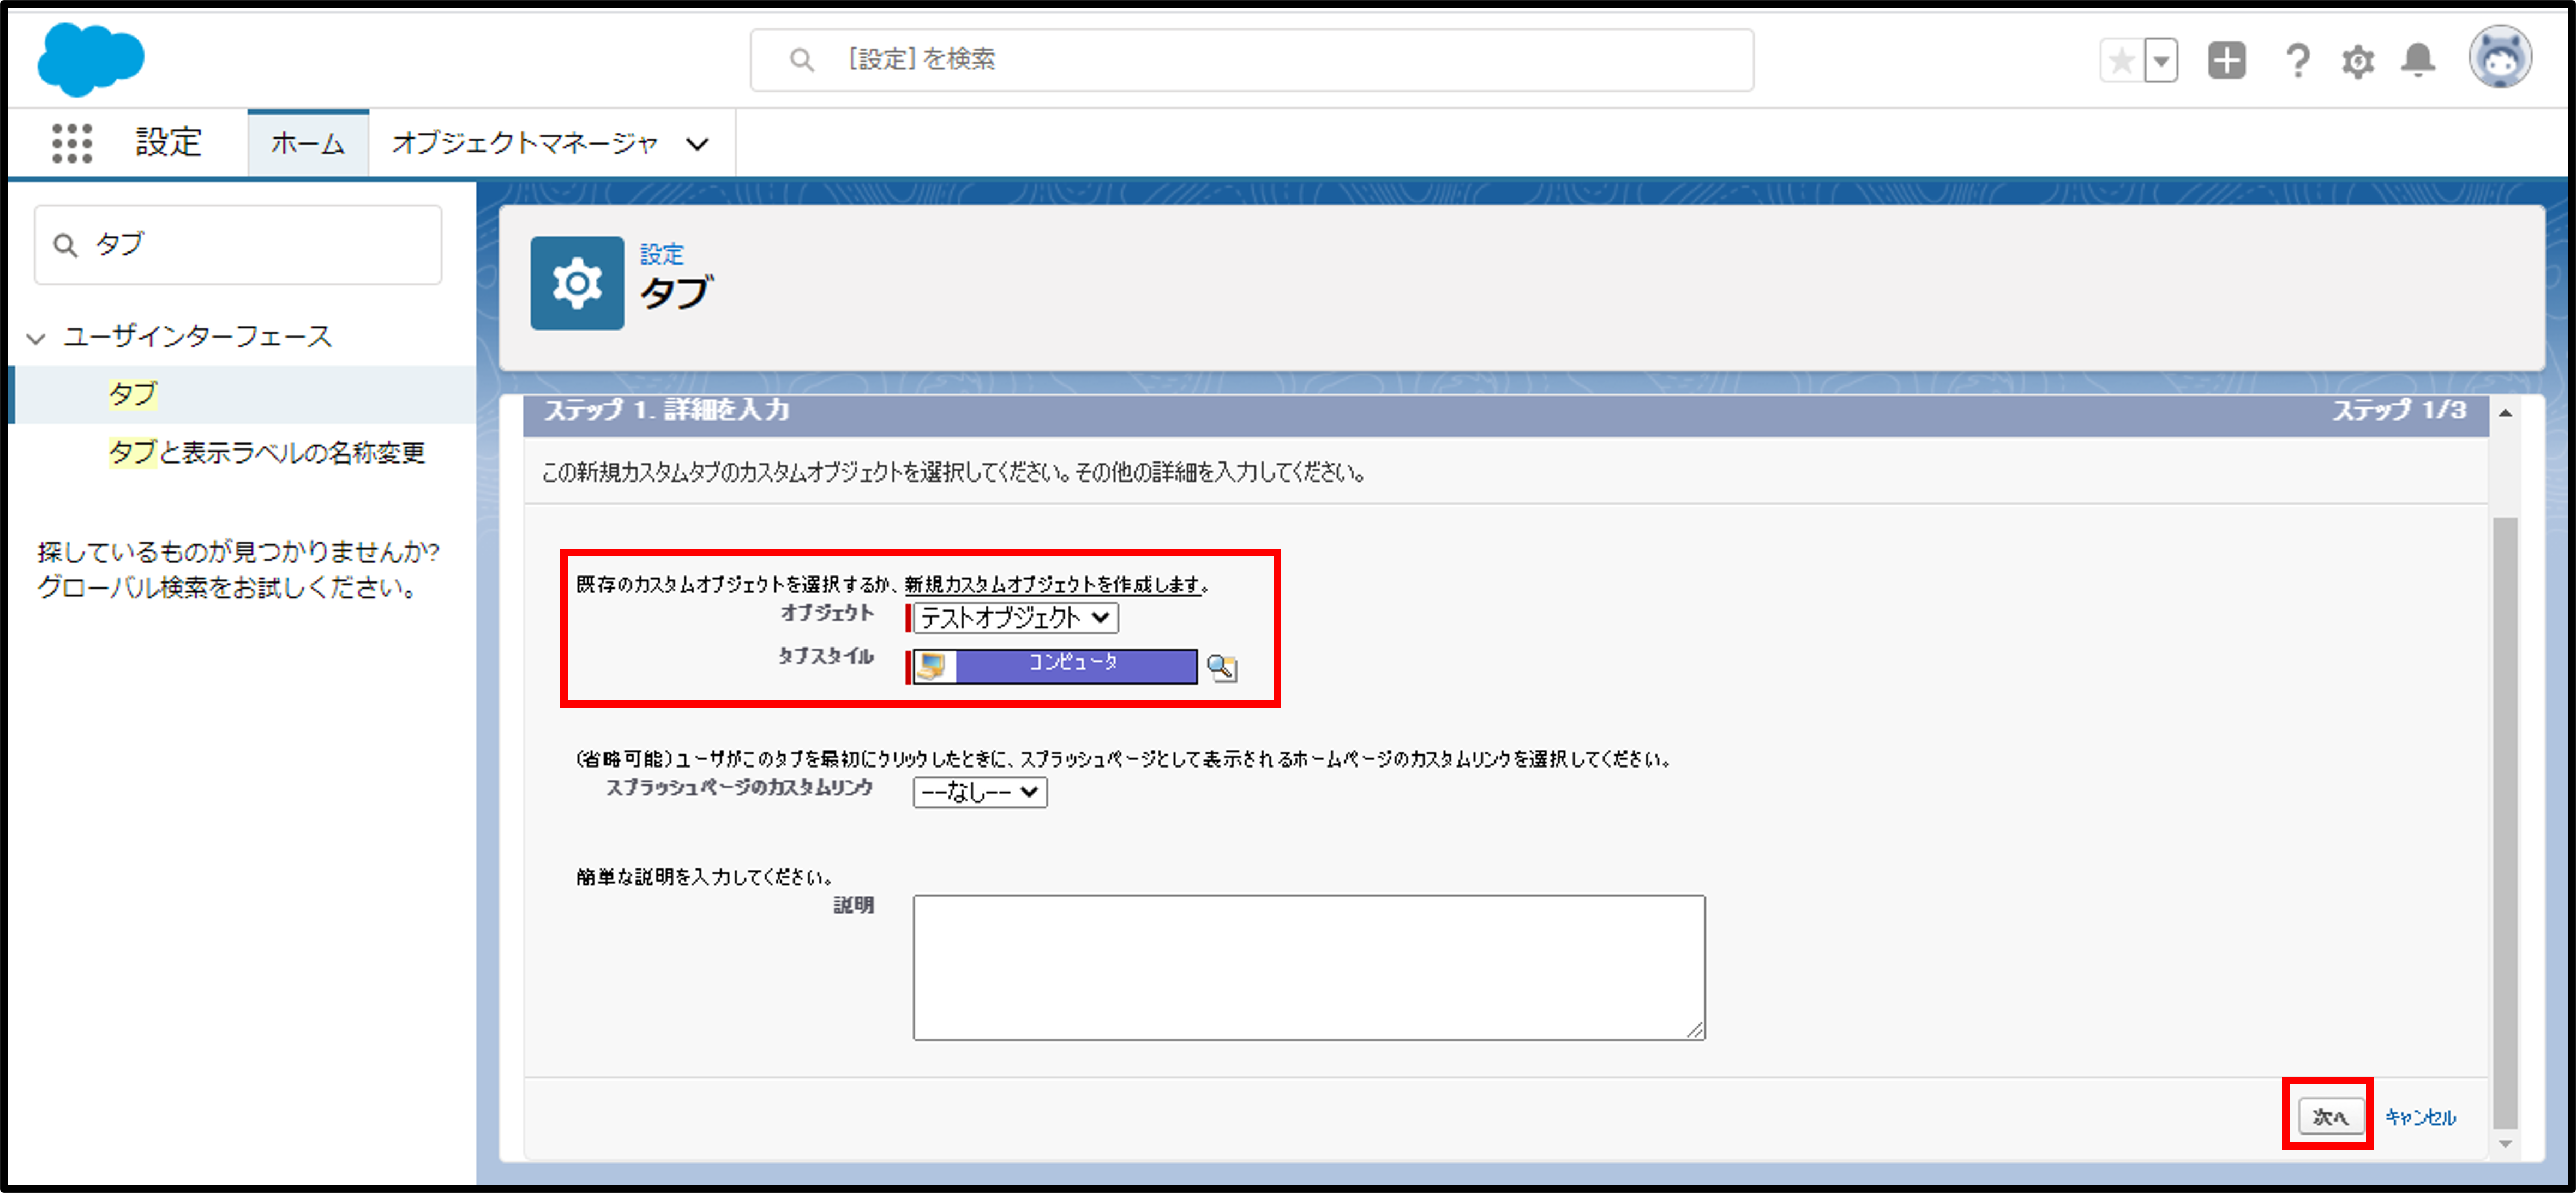Open the splash page custom link dropdown
This screenshot has height=1193, width=2576.
[x=979, y=792]
